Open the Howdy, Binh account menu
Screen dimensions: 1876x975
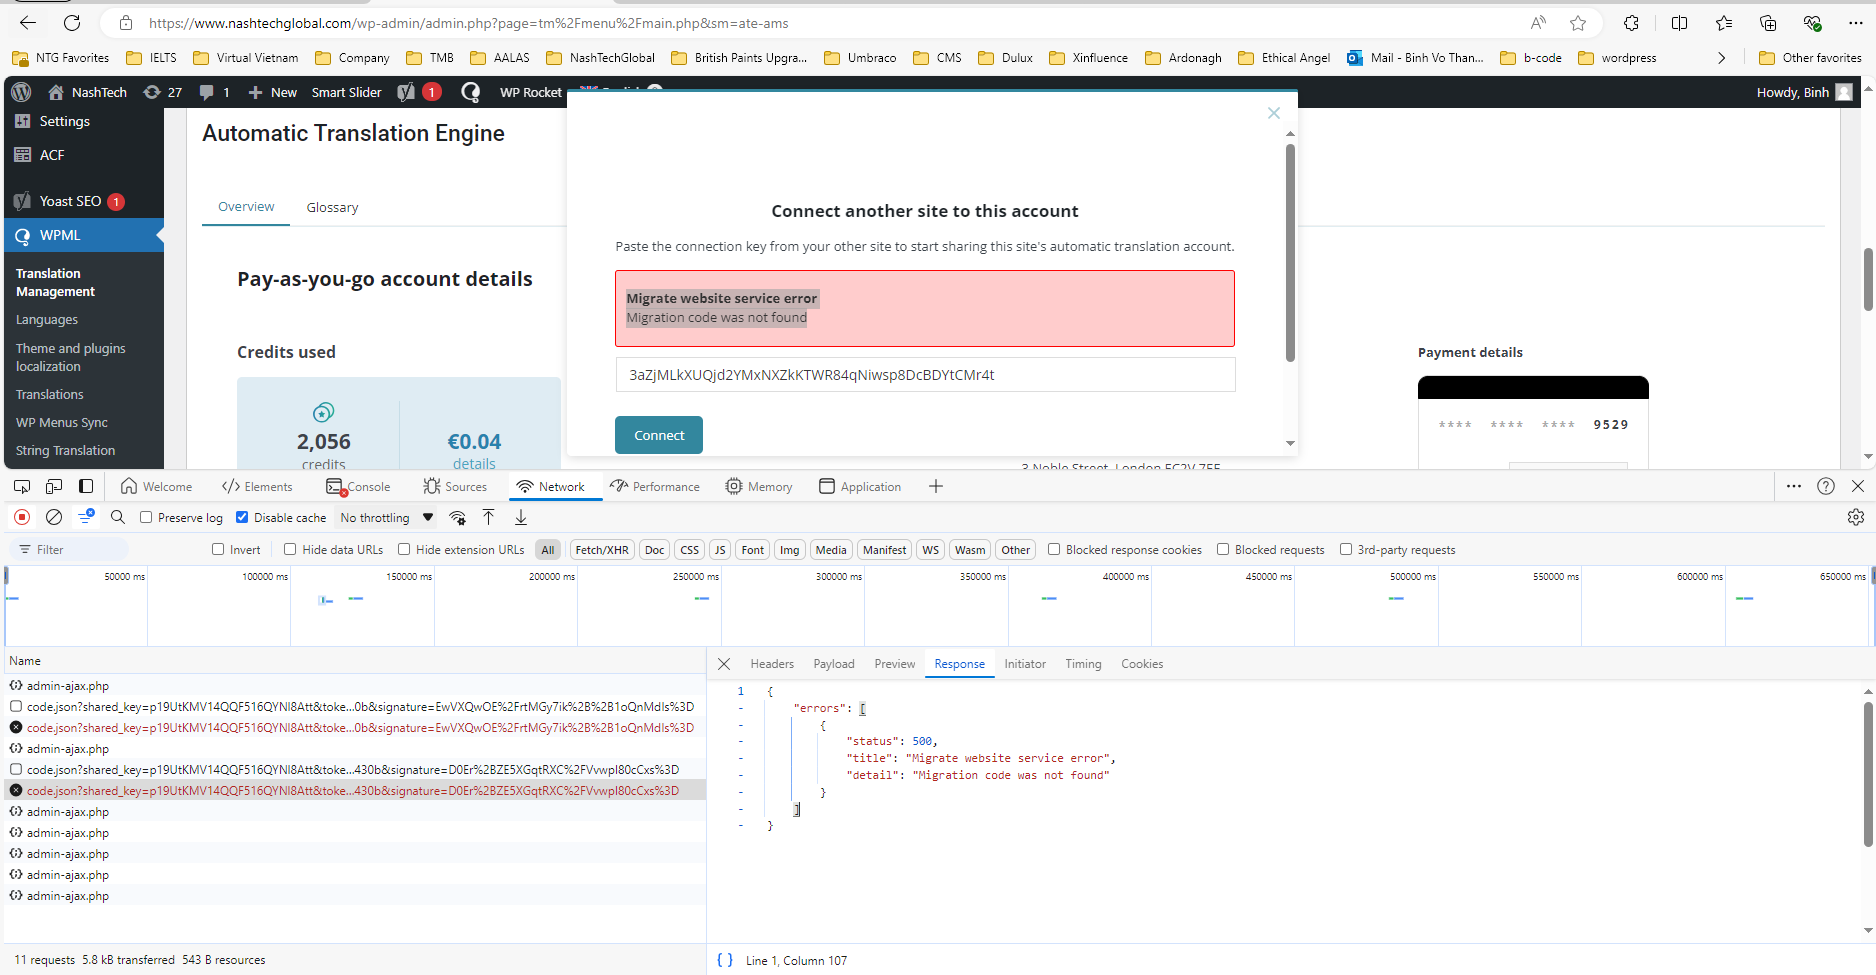pos(1805,92)
